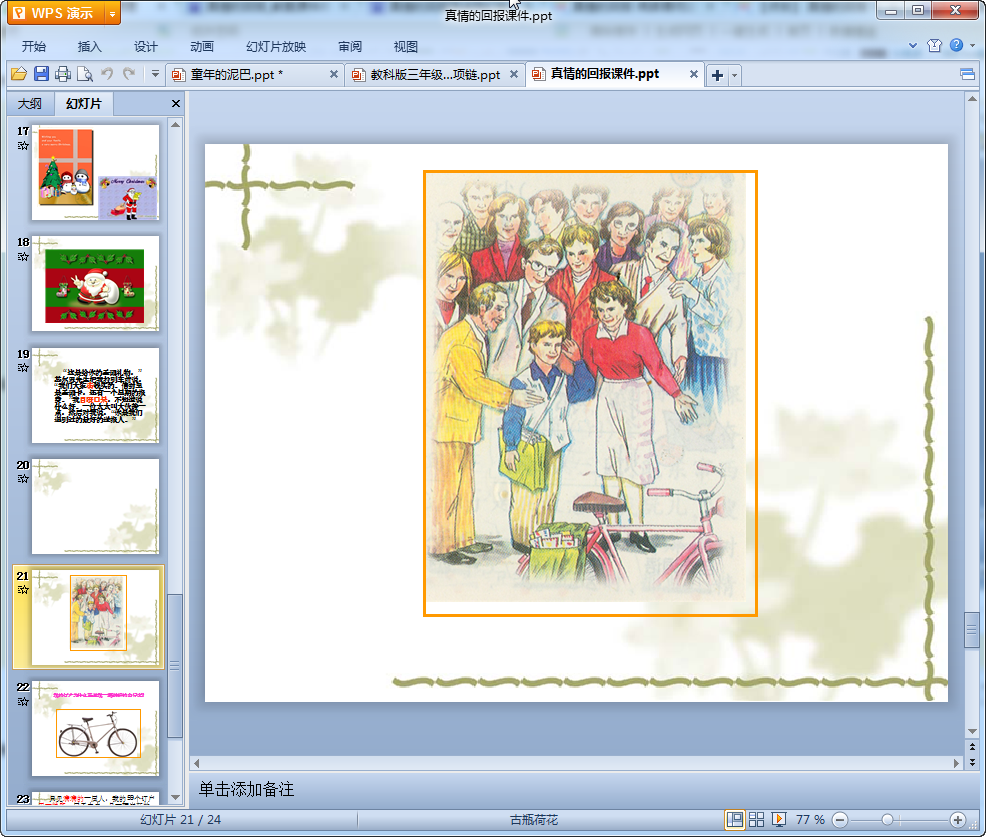
Task: Click horizontal scrollbar left arrow
Action: pyautogui.click(x=197, y=763)
